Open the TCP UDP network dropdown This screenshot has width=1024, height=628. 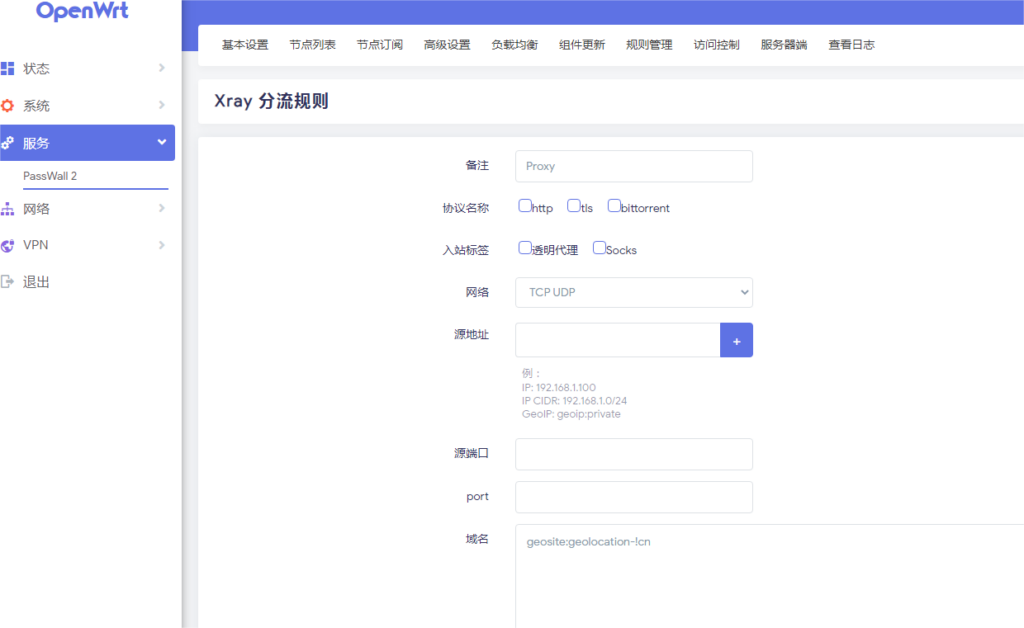point(633,292)
